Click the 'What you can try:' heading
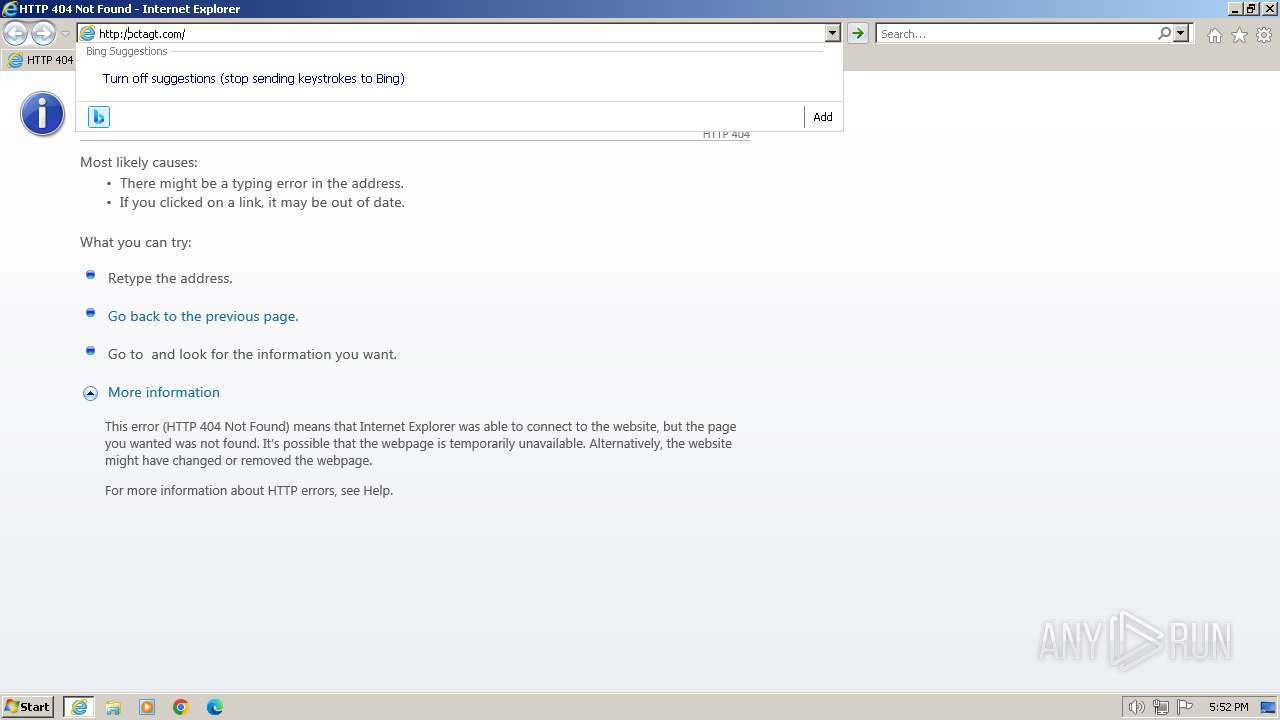Viewport: 1280px width, 720px height. [x=136, y=242]
